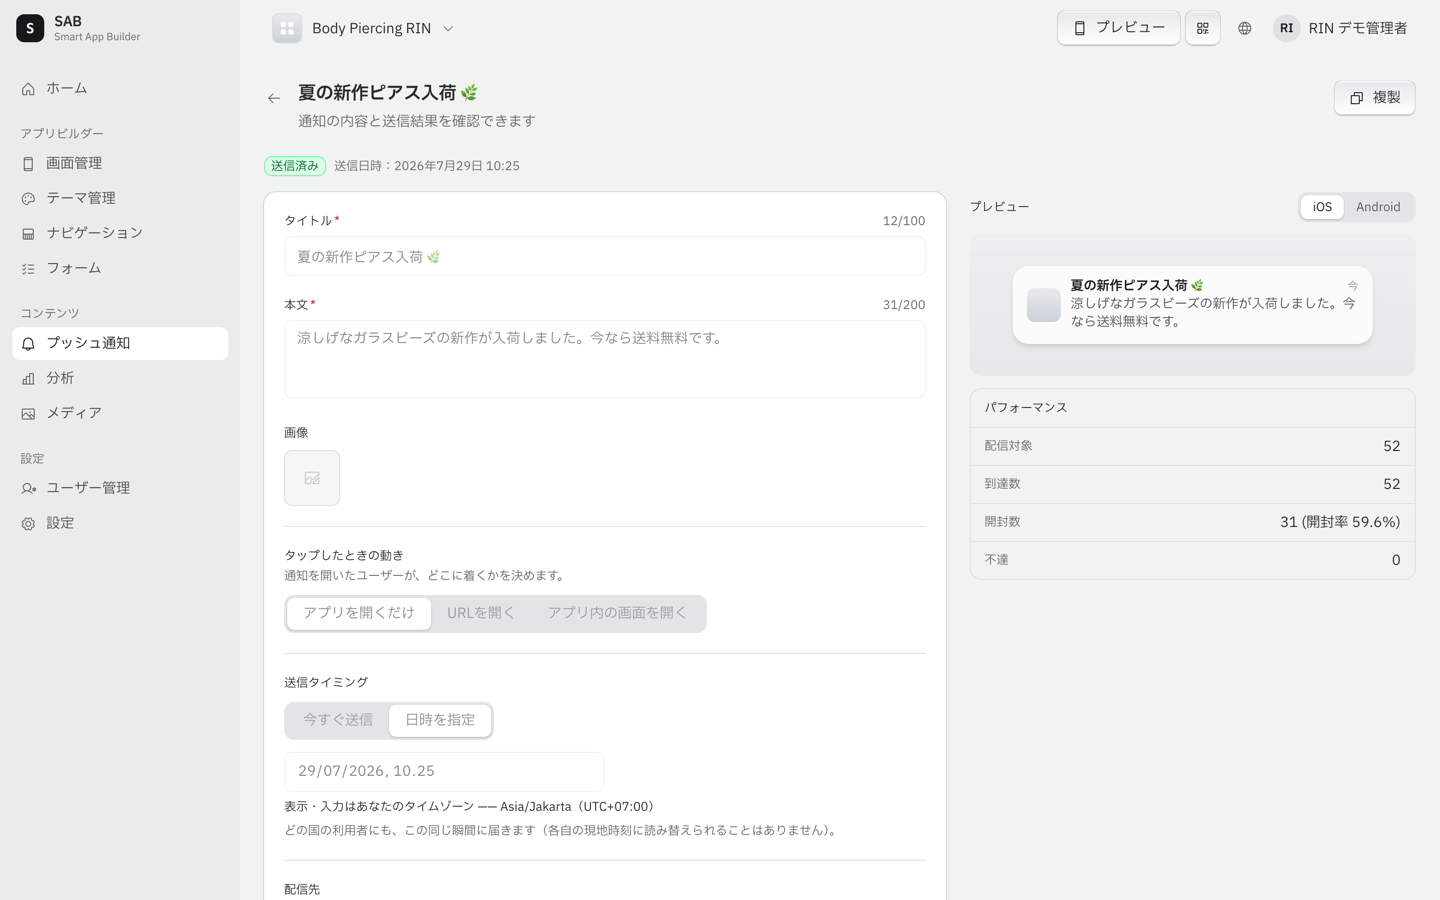Viewport: 1440px width, 900px height.
Task: Click the フォーム list icon
Action: (x=28, y=269)
